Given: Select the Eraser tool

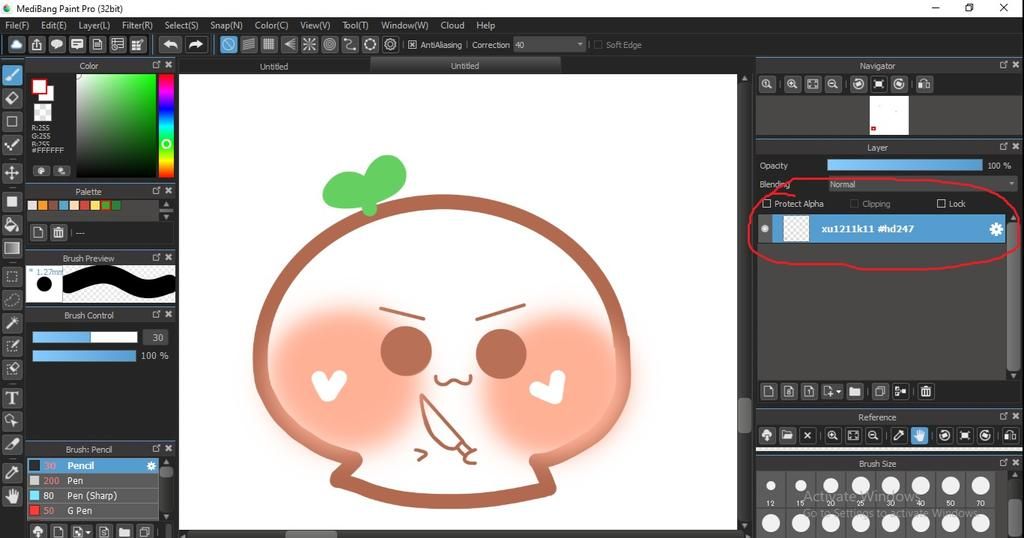Looking at the screenshot, I should coord(12,98).
